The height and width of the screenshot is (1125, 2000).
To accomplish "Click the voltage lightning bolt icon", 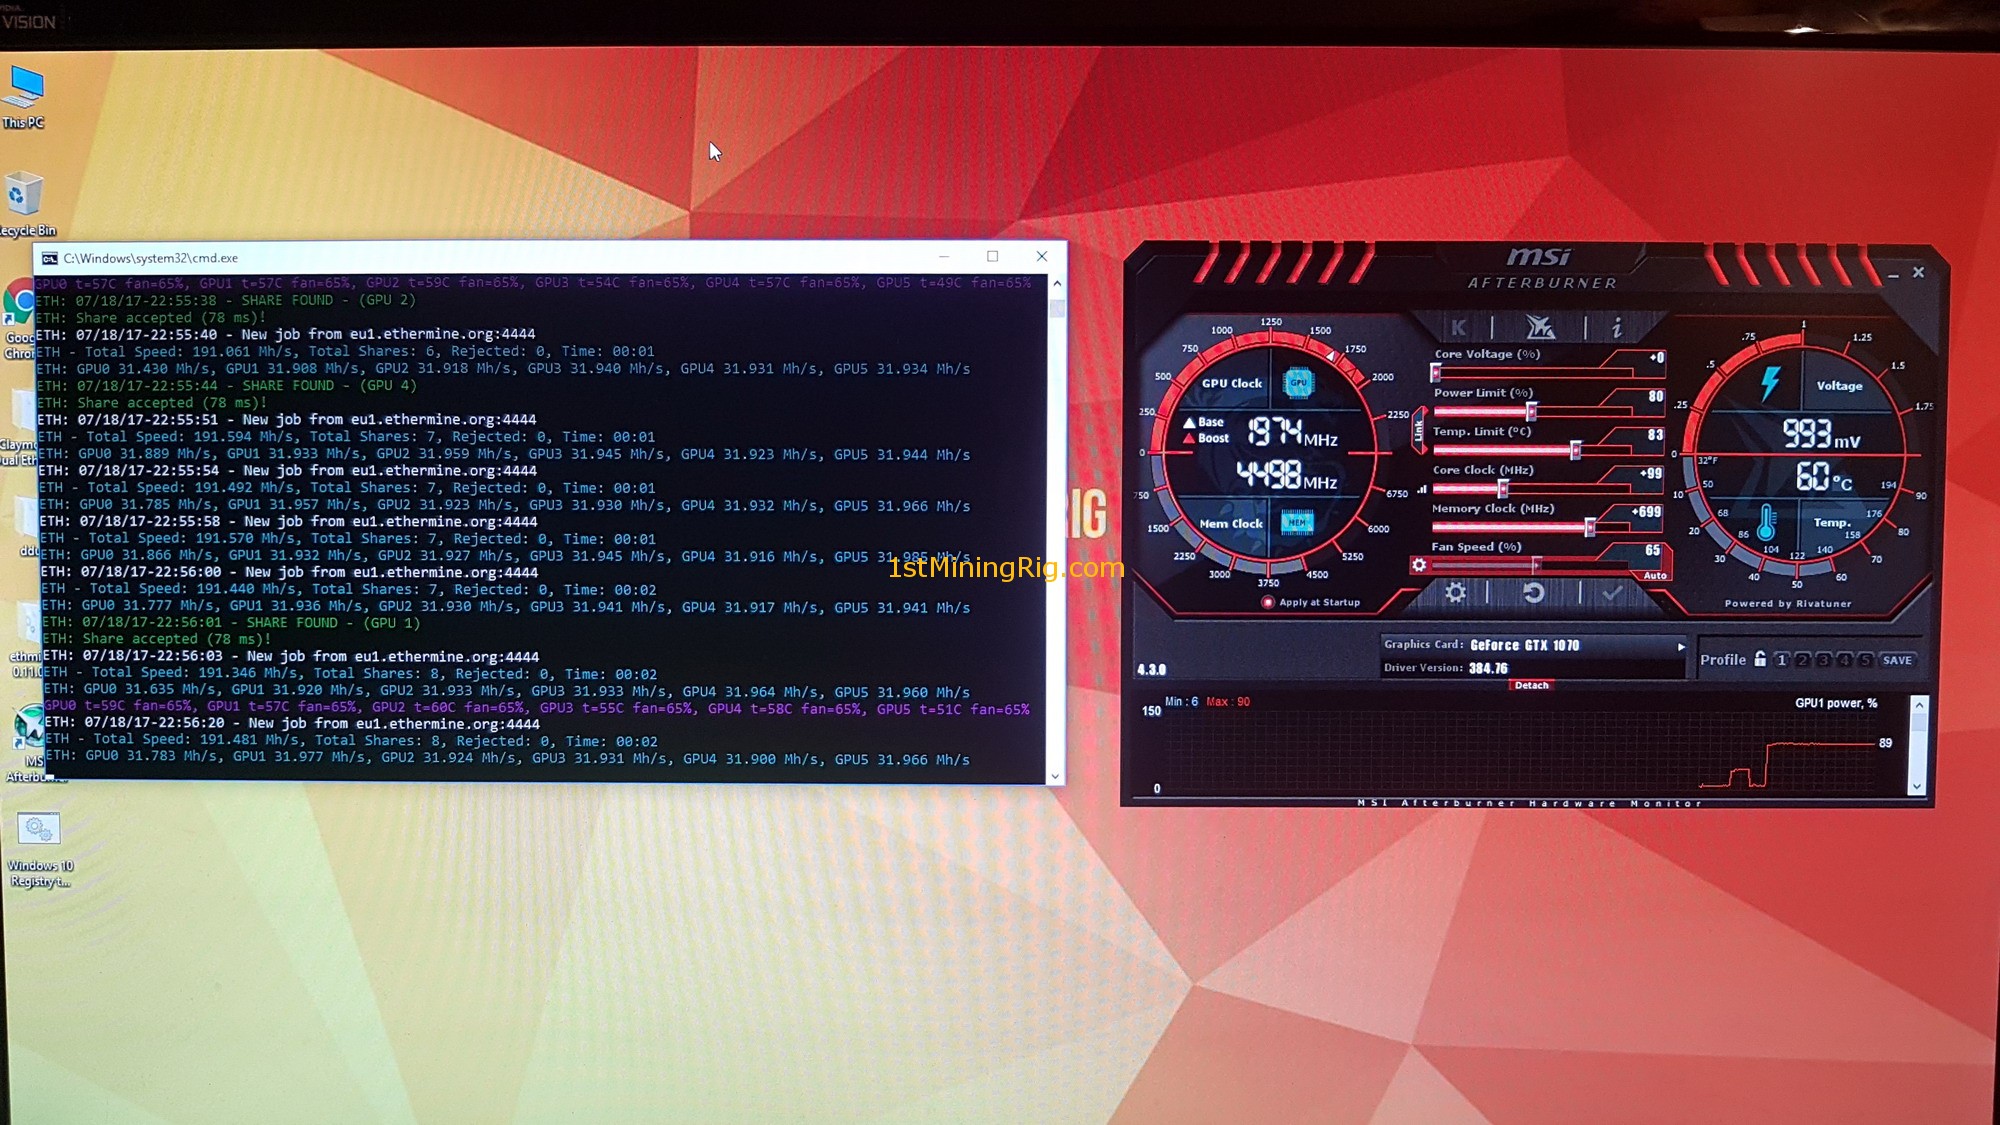I will tap(1770, 383).
